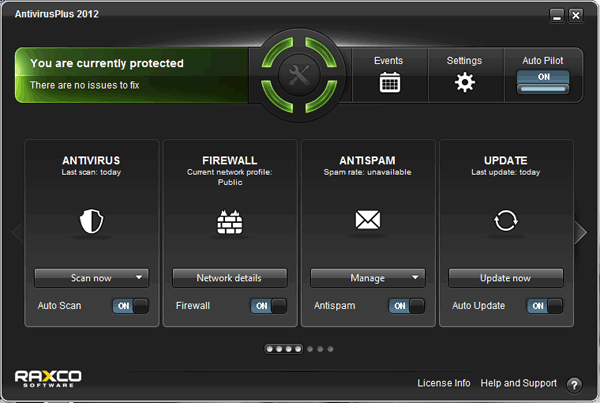The height and width of the screenshot is (403, 600).
Task: Click the question mark help icon
Action: 574,385
